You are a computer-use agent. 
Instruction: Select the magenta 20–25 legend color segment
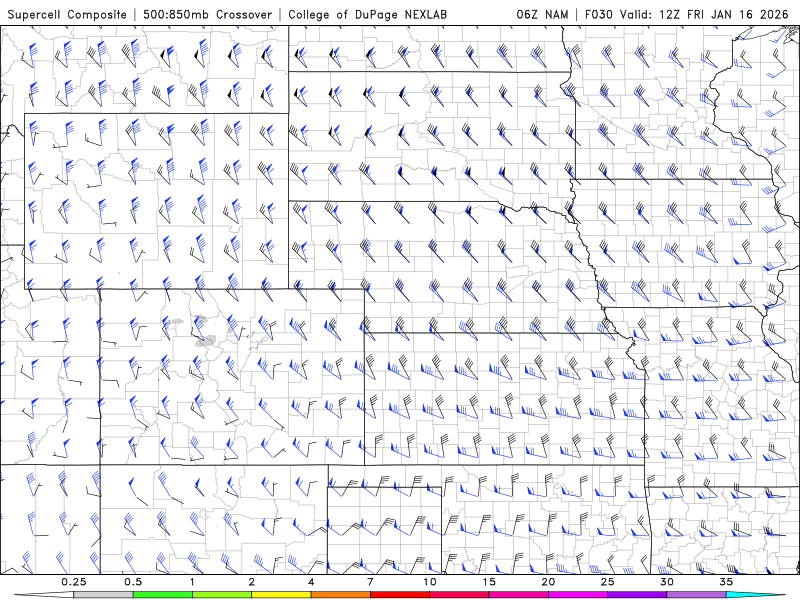pyautogui.click(x=578, y=595)
